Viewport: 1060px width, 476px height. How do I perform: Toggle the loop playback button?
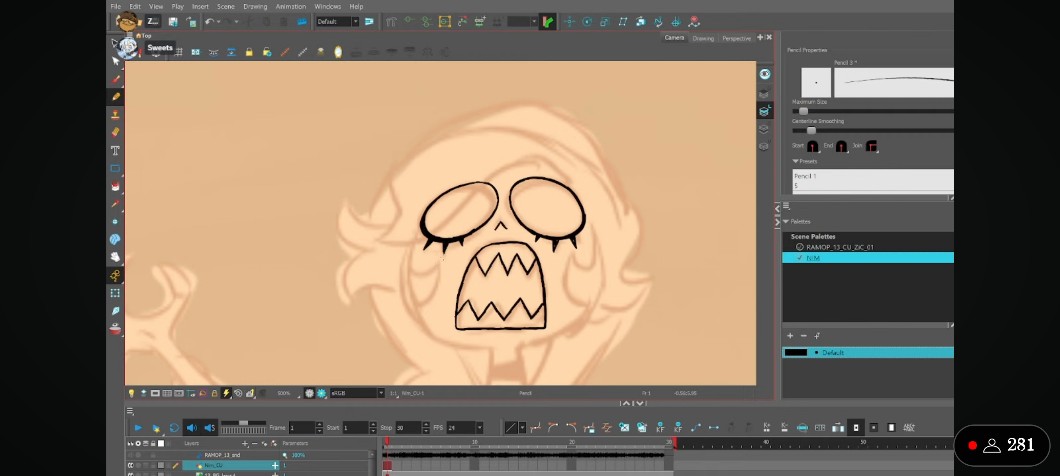[x=174, y=428]
